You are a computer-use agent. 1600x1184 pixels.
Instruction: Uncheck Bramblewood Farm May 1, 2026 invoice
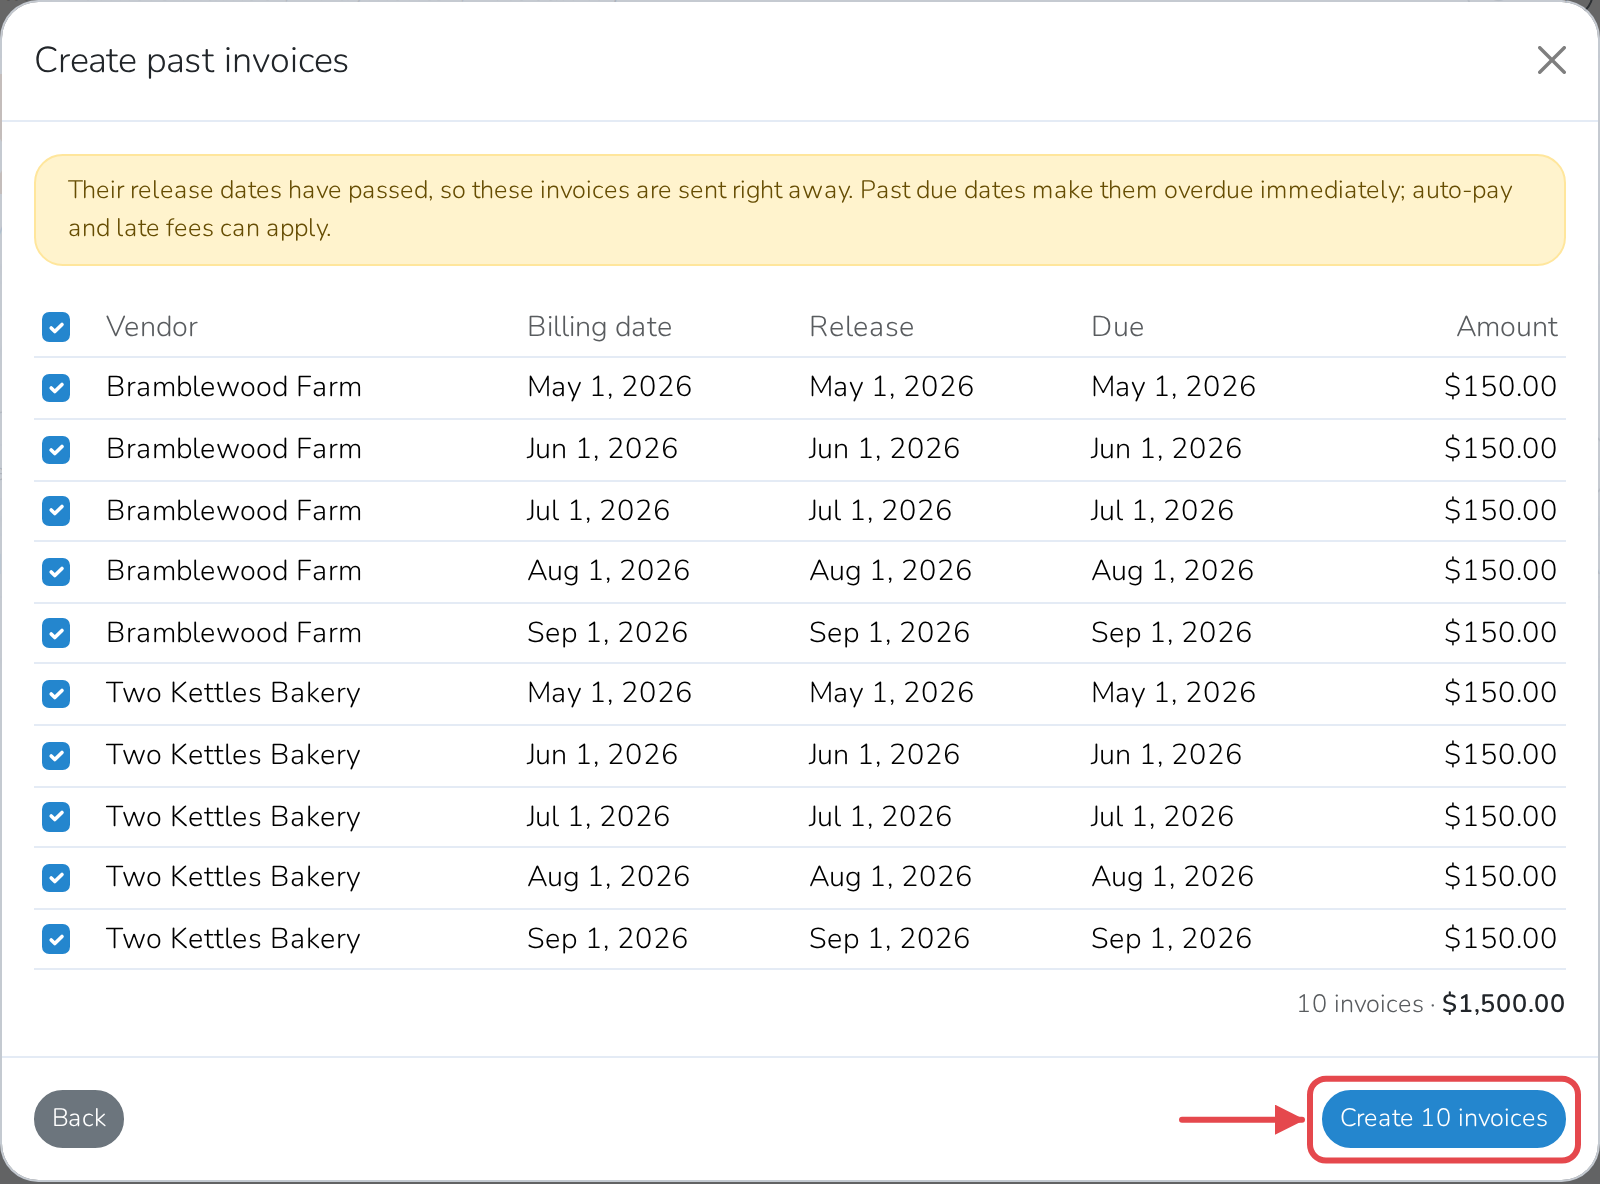pos(56,388)
